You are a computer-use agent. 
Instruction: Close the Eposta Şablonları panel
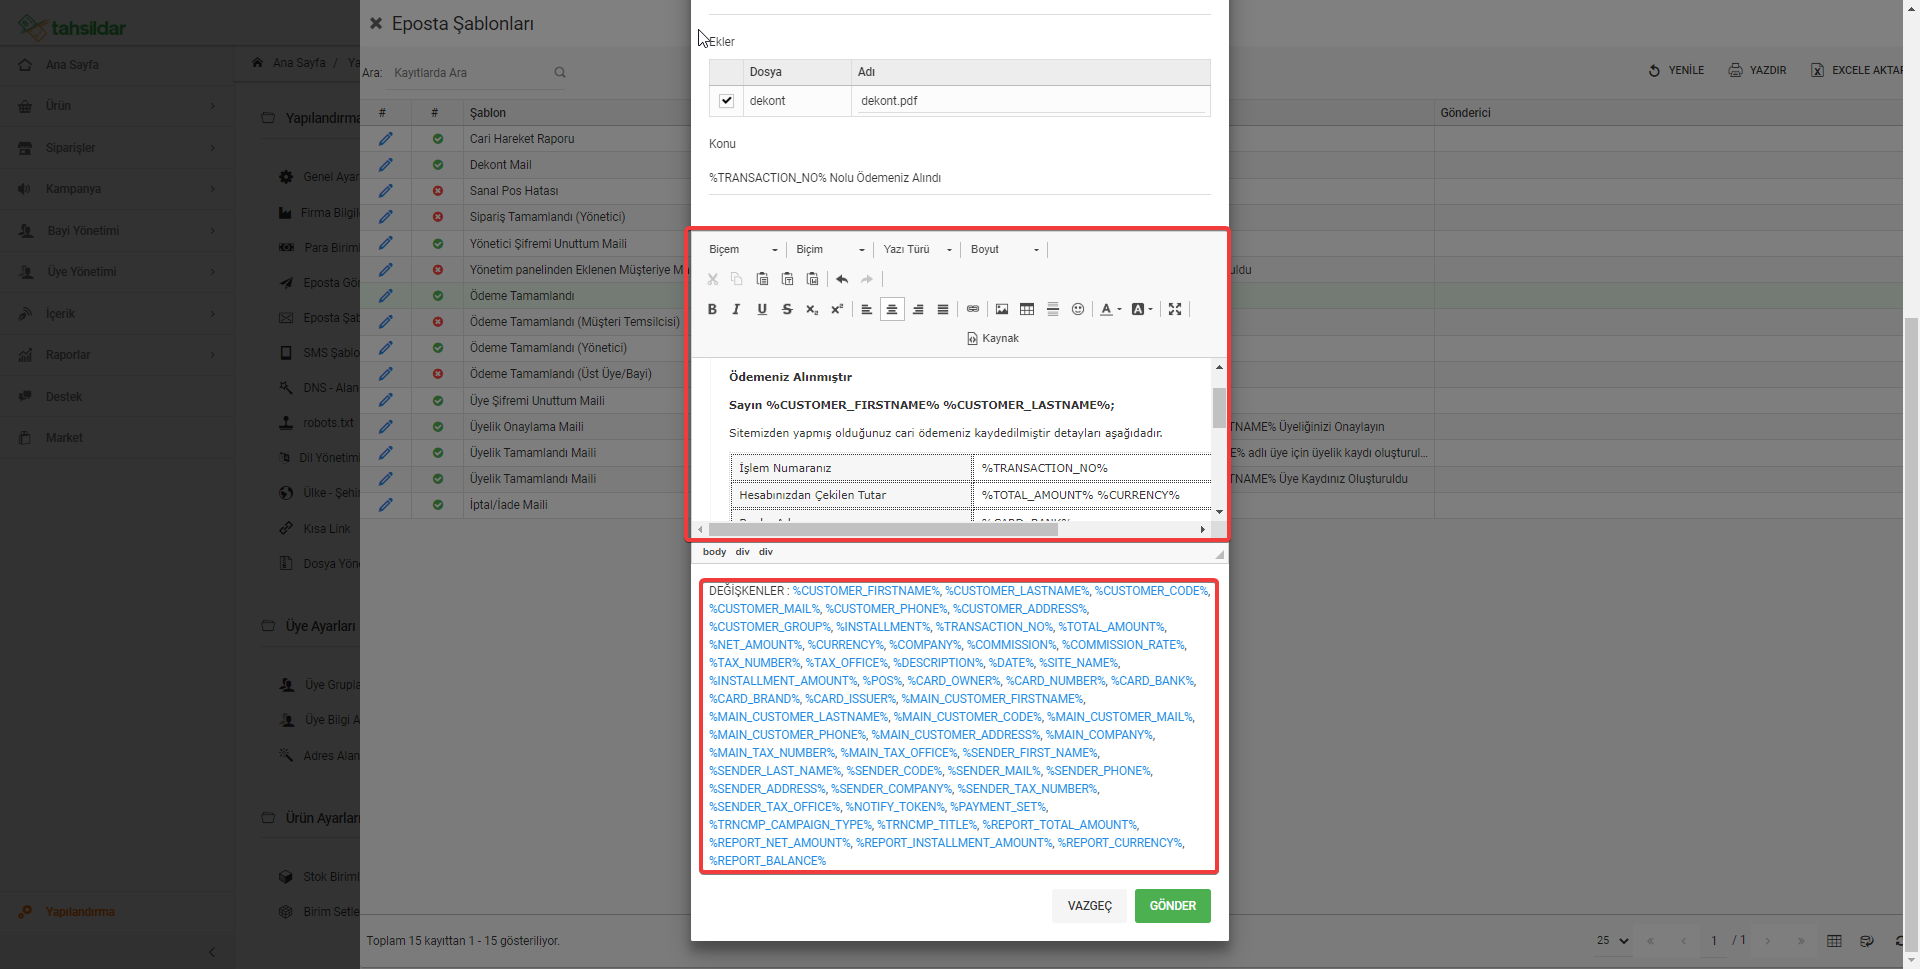pos(376,23)
